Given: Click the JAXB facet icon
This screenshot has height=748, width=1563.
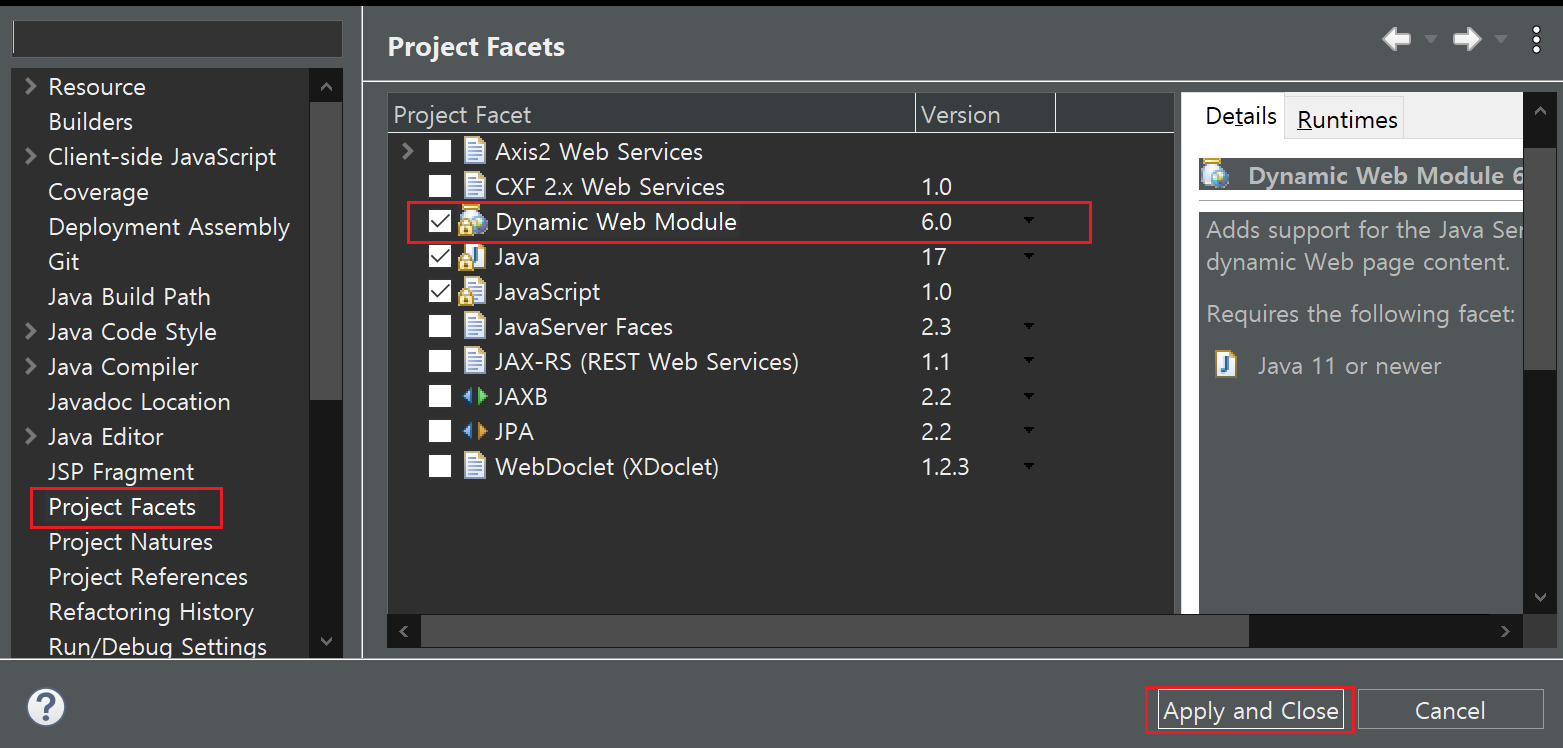Looking at the screenshot, I should 475,397.
